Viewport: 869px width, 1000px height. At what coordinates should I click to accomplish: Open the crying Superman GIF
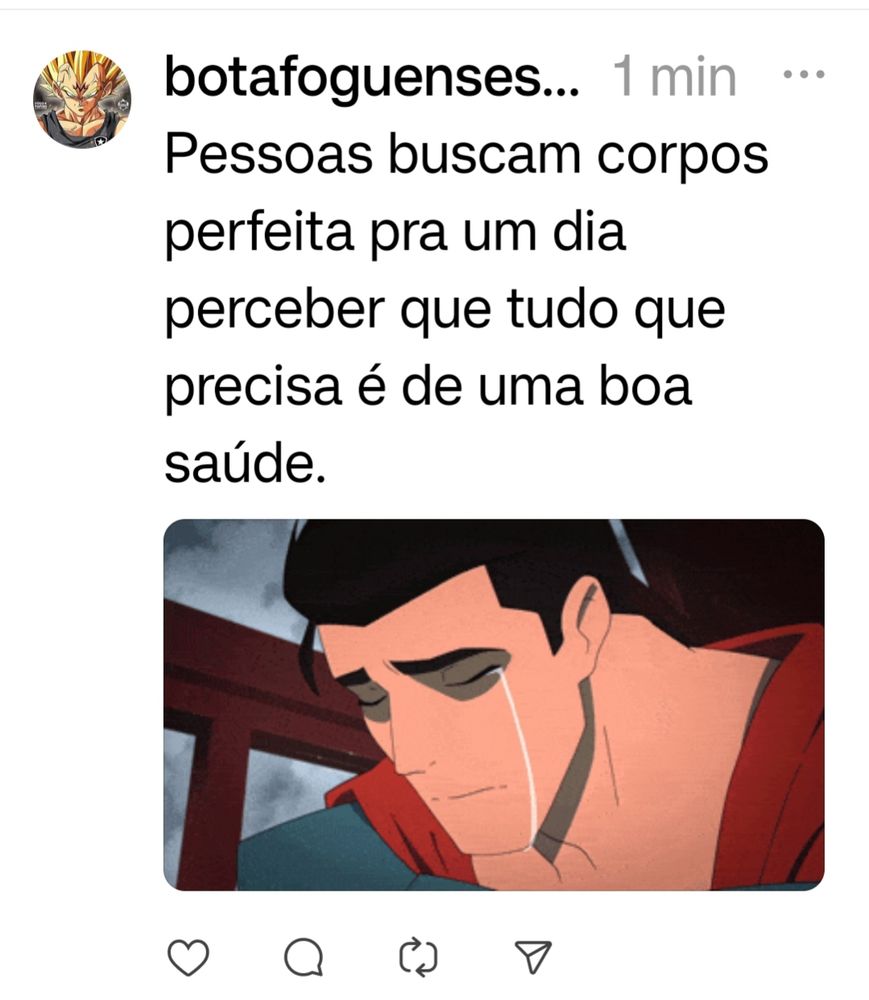494,705
